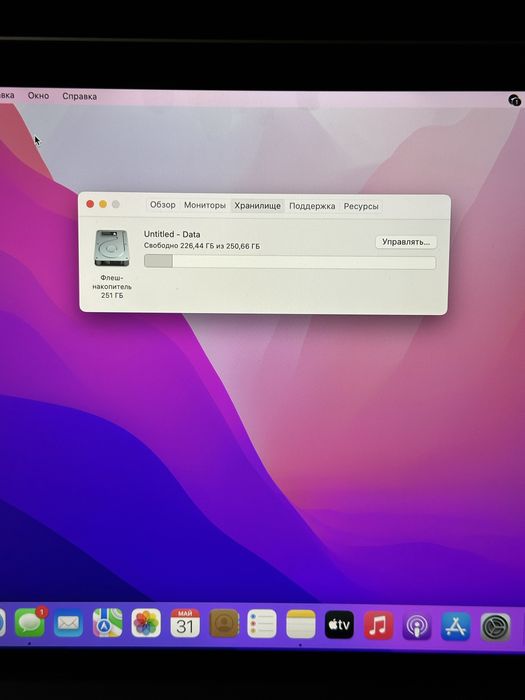
Task: Launch the Contacts app from Dock
Action: pyautogui.click(x=224, y=623)
